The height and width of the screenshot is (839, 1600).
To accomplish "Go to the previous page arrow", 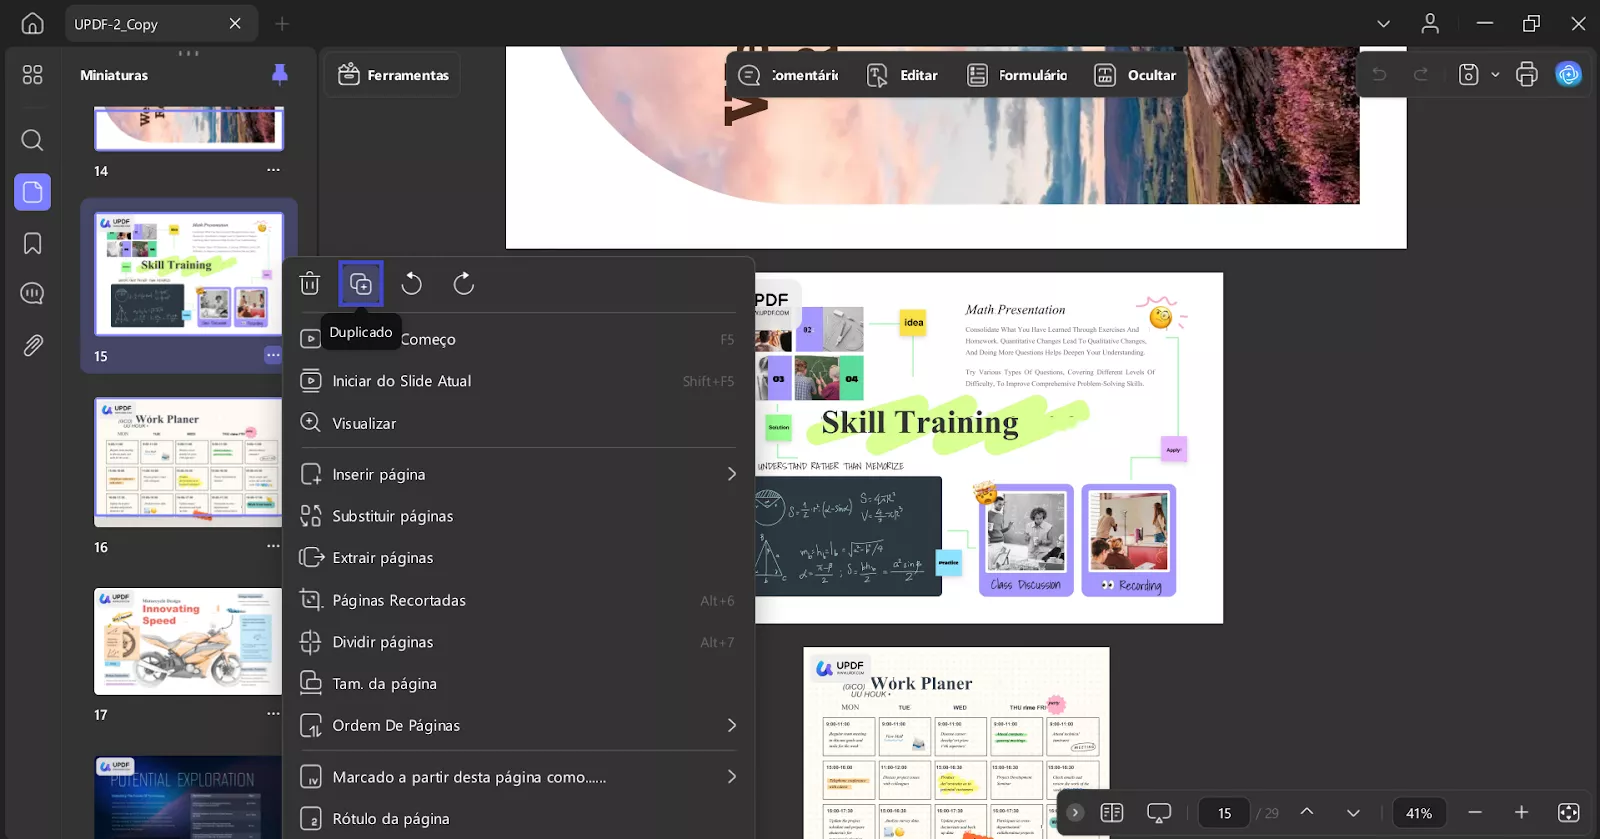I will click(1306, 812).
